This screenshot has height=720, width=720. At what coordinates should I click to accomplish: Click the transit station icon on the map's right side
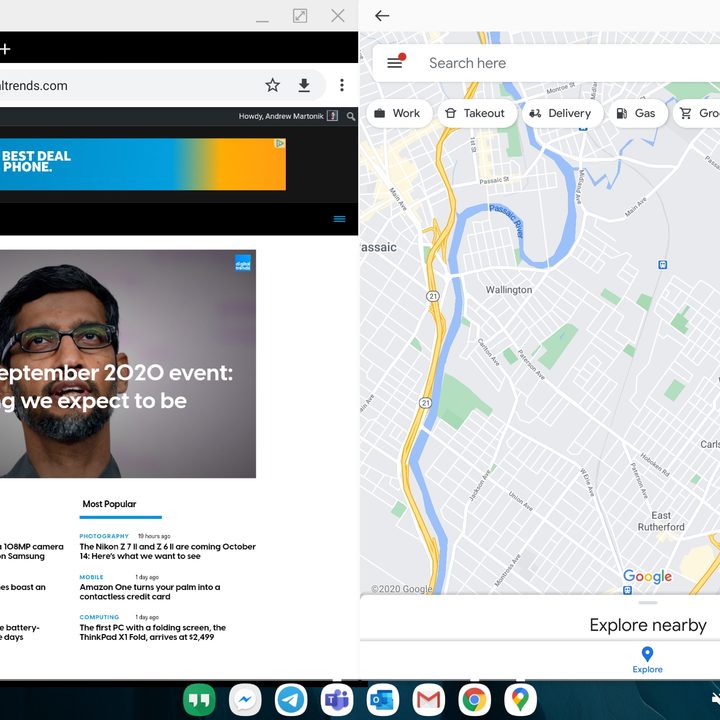[662, 264]
